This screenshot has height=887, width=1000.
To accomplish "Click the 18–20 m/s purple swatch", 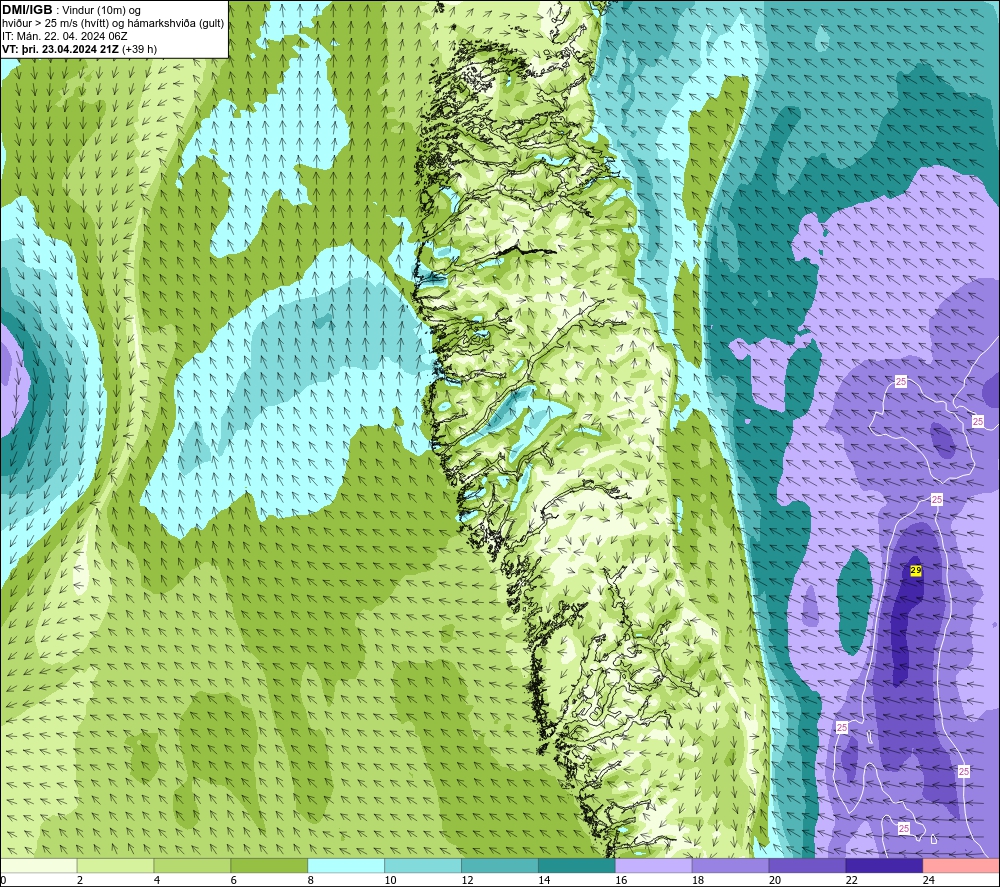I will pos(730,866).
